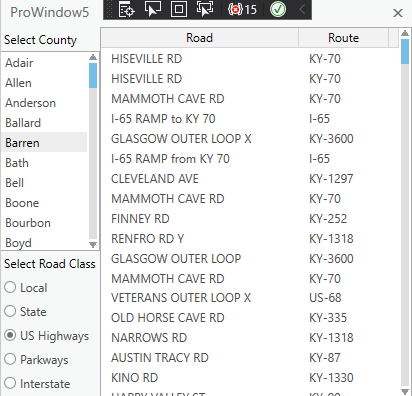Click the RENFRO RD Y entry
The image size is (412, 396).
[x=147, y=239]
